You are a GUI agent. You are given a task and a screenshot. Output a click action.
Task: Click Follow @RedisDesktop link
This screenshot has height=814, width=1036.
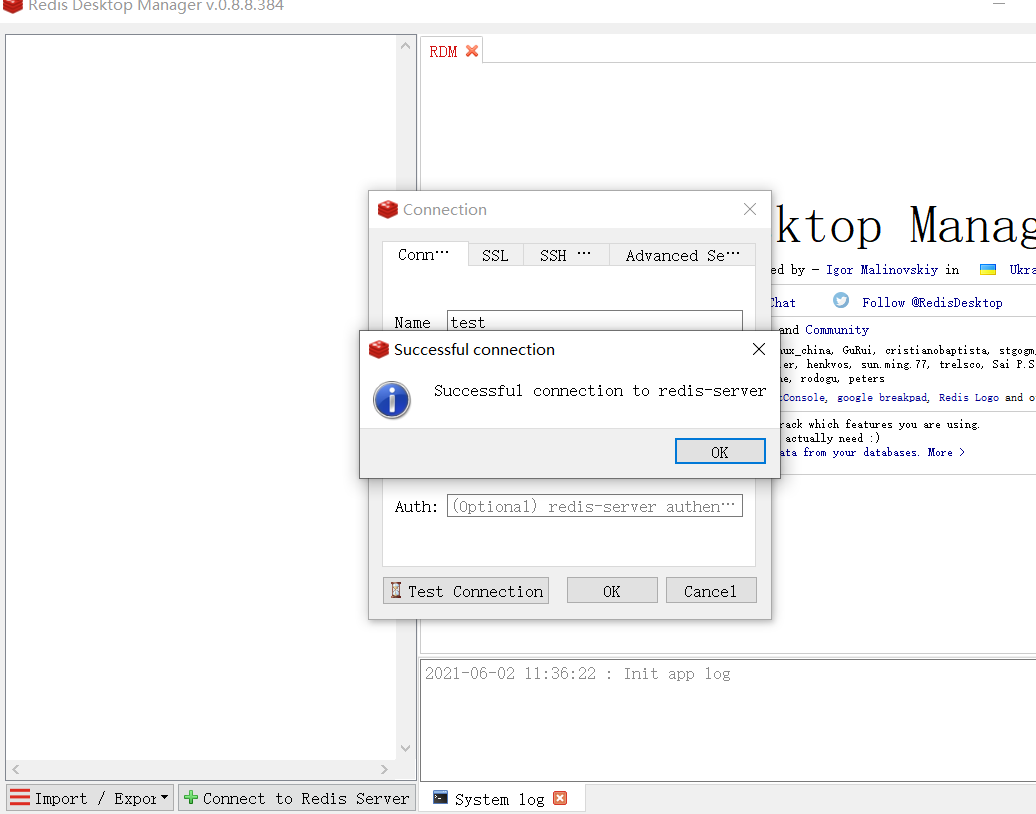932,303
